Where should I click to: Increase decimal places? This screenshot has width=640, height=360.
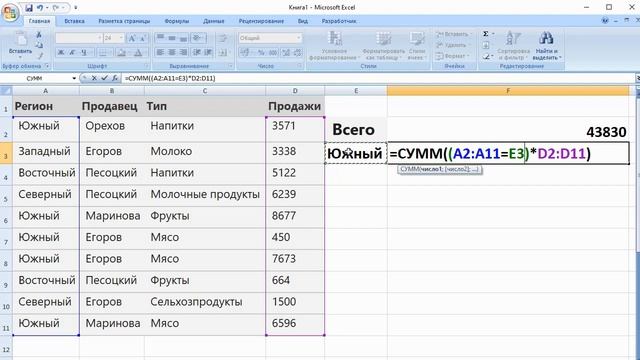[286, 52]
